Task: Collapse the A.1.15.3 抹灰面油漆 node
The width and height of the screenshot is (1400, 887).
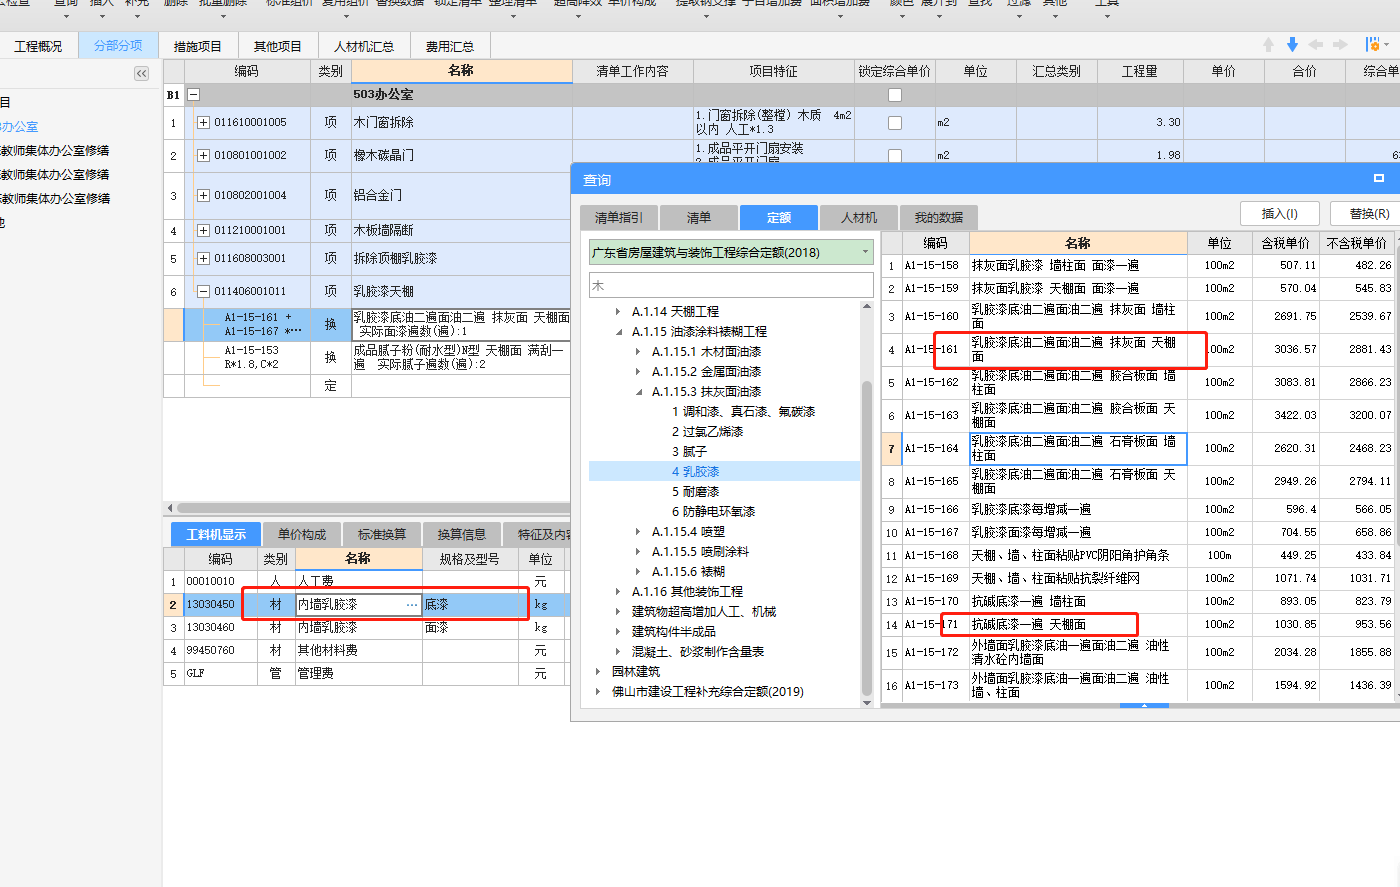Action: 638,392
